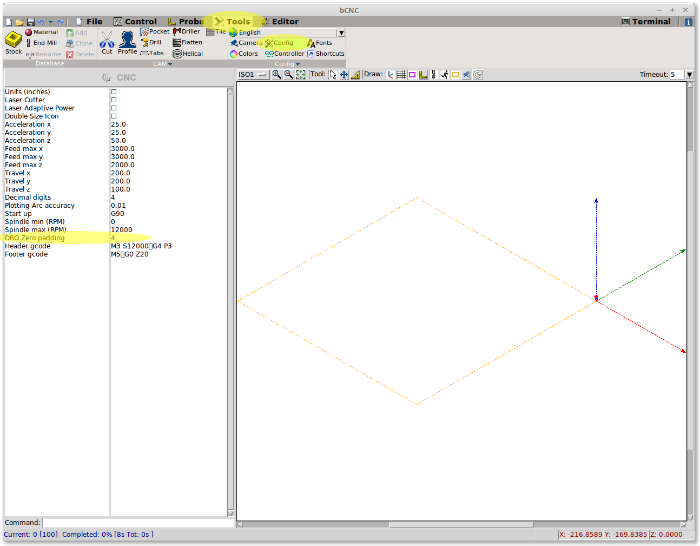Open Controller configuration

pos(284,54)
